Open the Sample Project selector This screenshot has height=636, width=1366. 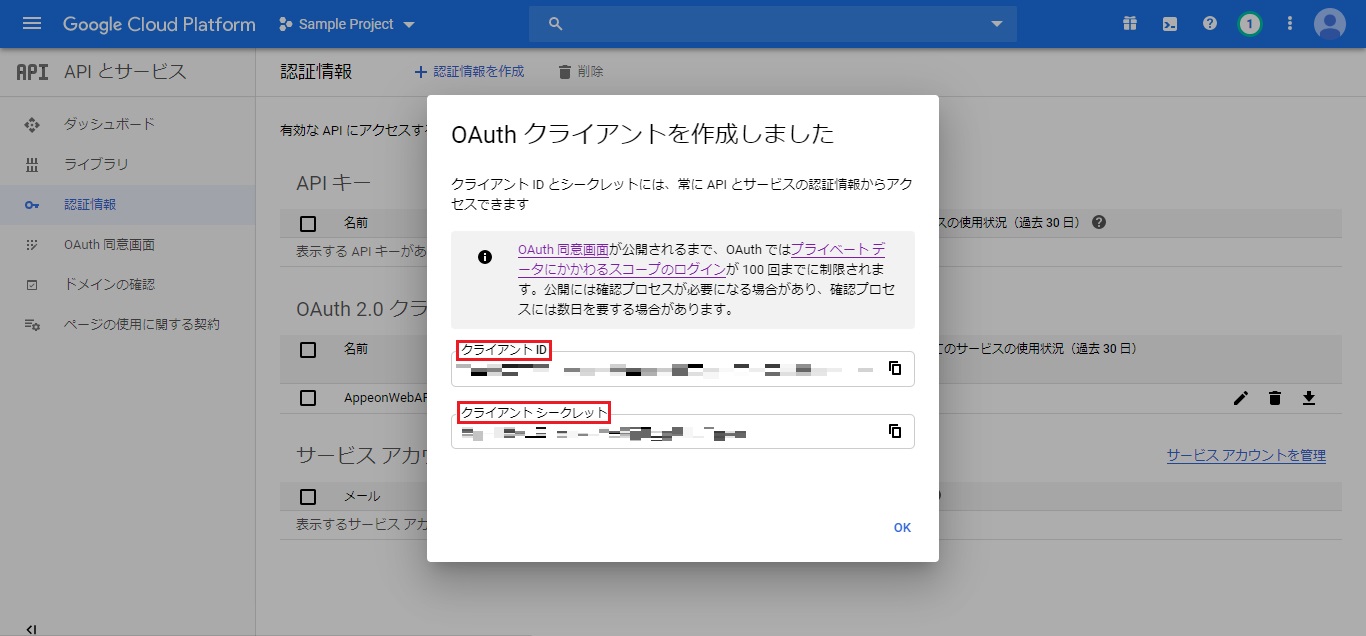pos(346,22)
